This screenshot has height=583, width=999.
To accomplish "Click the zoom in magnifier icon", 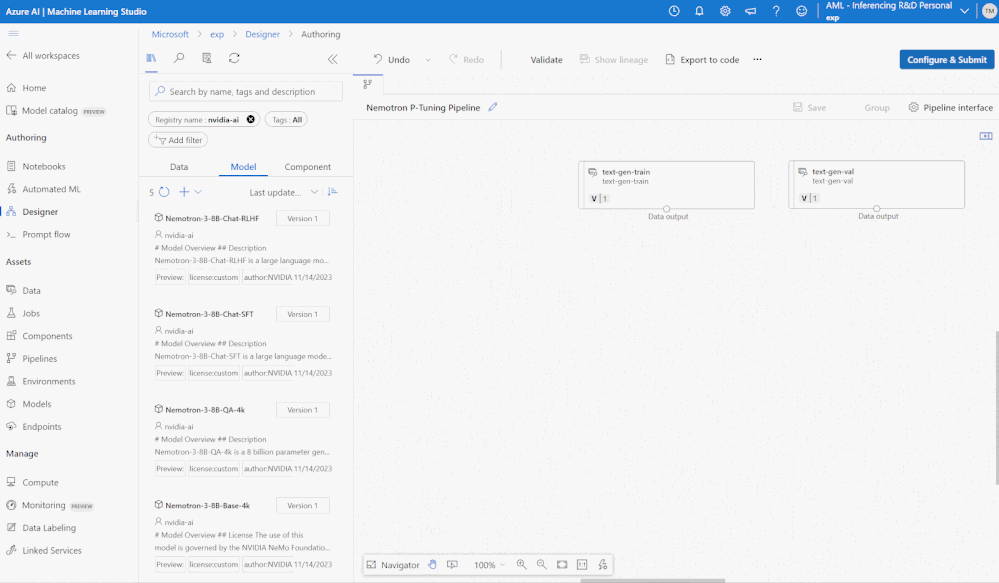I will [521, 565].
